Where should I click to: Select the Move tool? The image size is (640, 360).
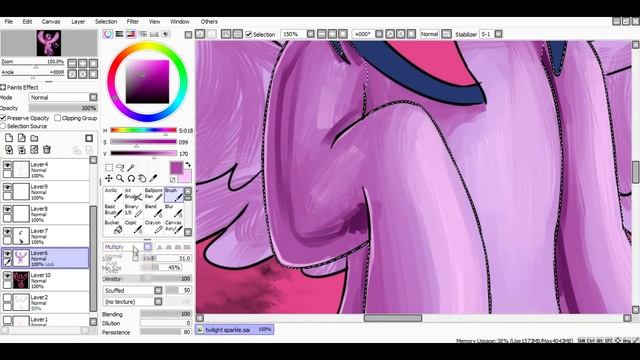109,178
